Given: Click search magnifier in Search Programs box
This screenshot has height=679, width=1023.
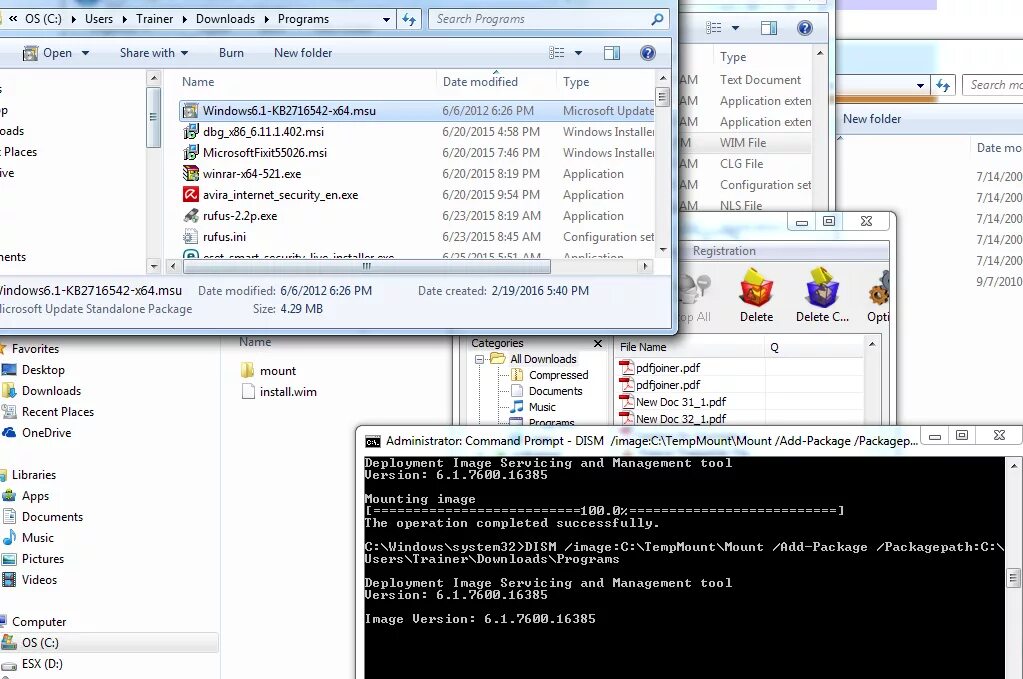Looking at the screenshot, I should 657,19.
